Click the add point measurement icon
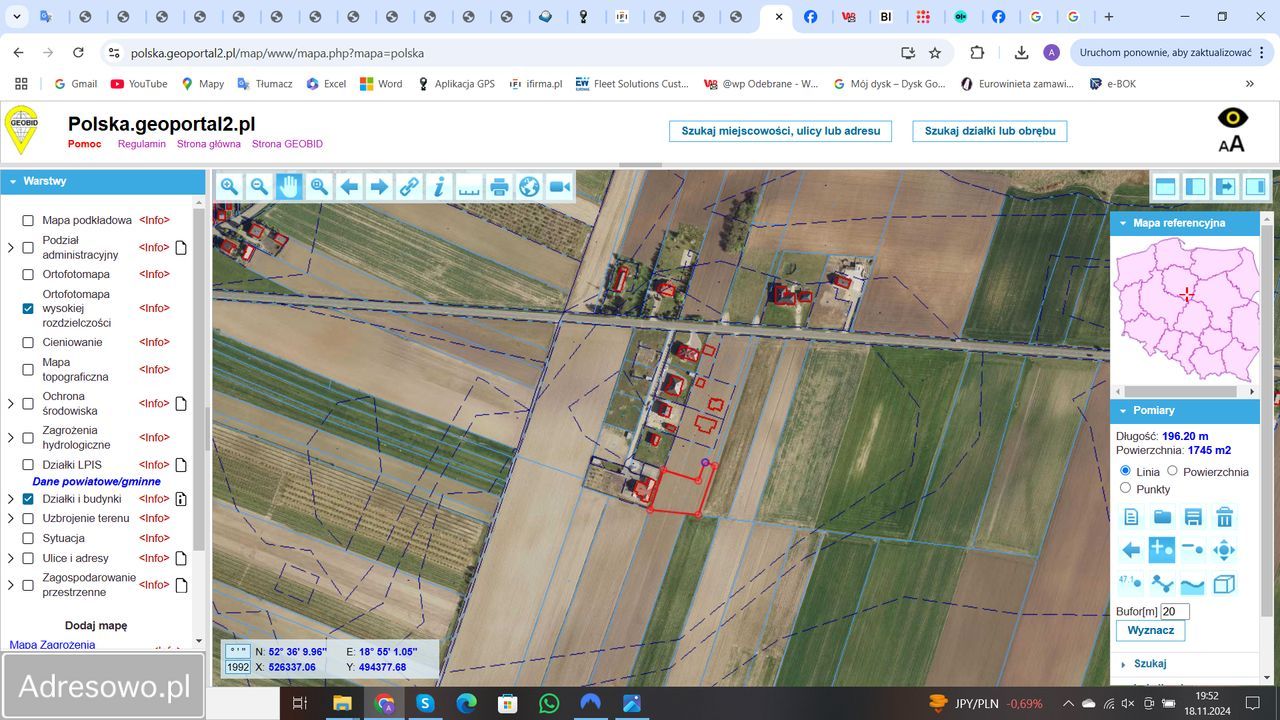Screen dimensions: 1280x720 click(x=1161, y=549)
